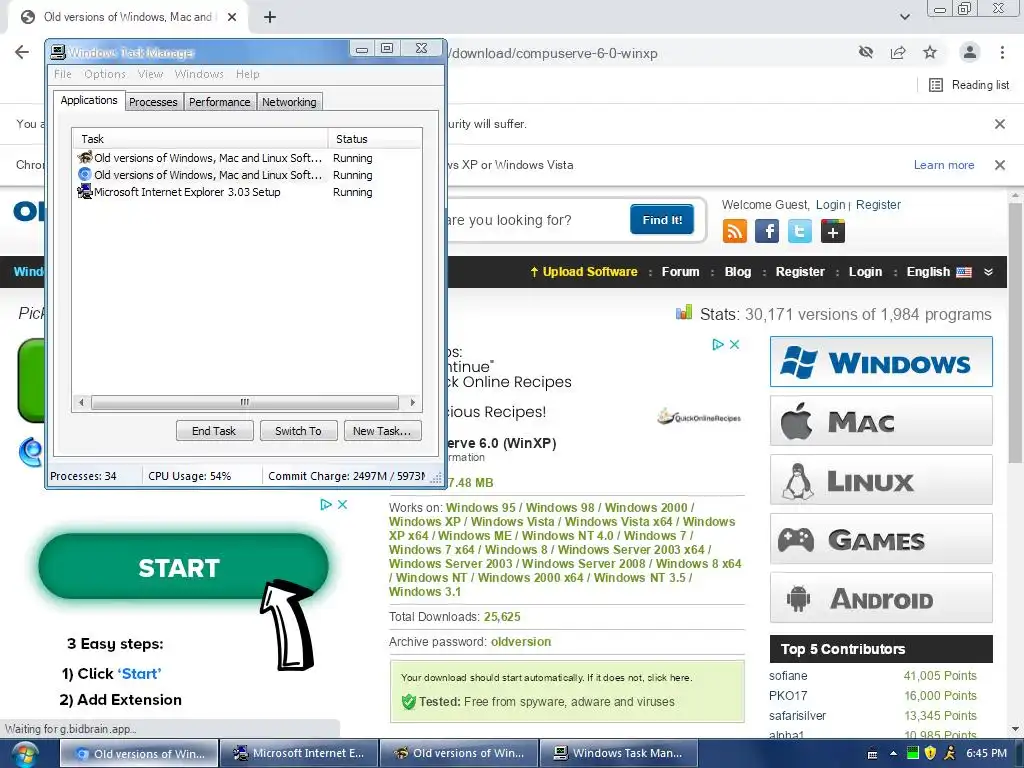Image resolution: width=1024 pixels, height=768 pixels.
Task: Open Task Manager File menu
Action: click(x=63, y=74)
